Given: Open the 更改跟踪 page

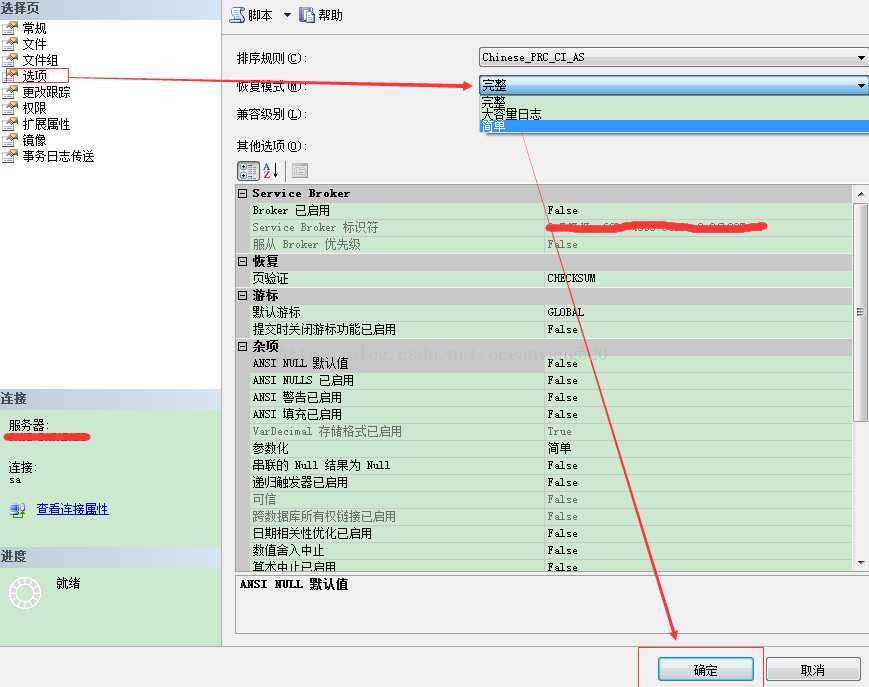Looking at the screenshot, I should [47, 92].
